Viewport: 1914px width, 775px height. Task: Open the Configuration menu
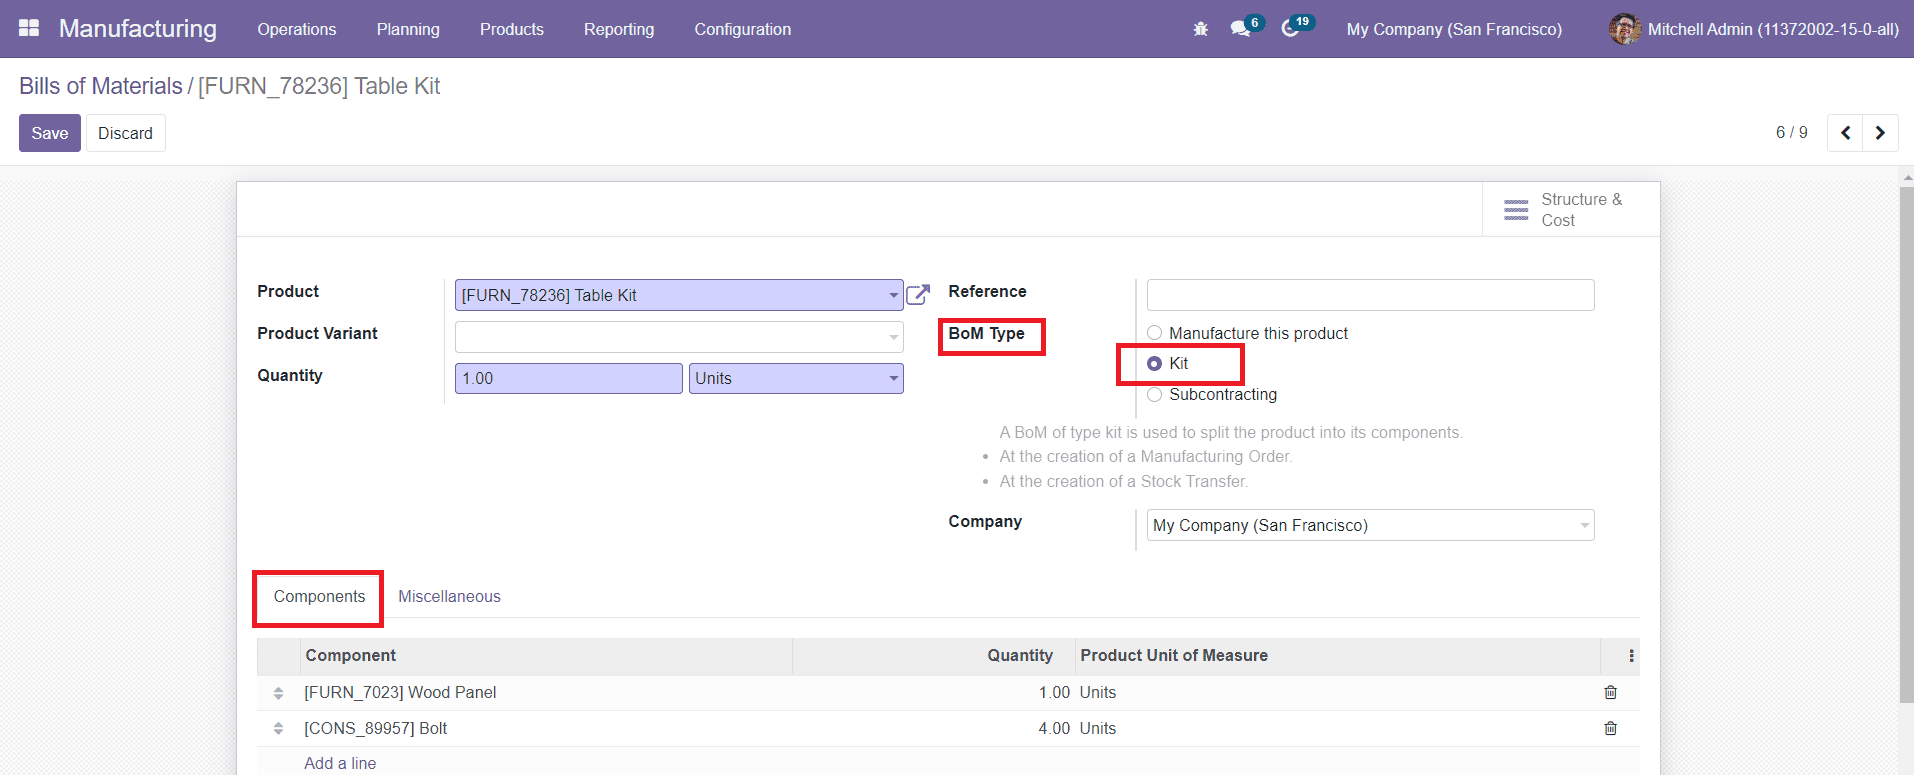click(742, 29)
